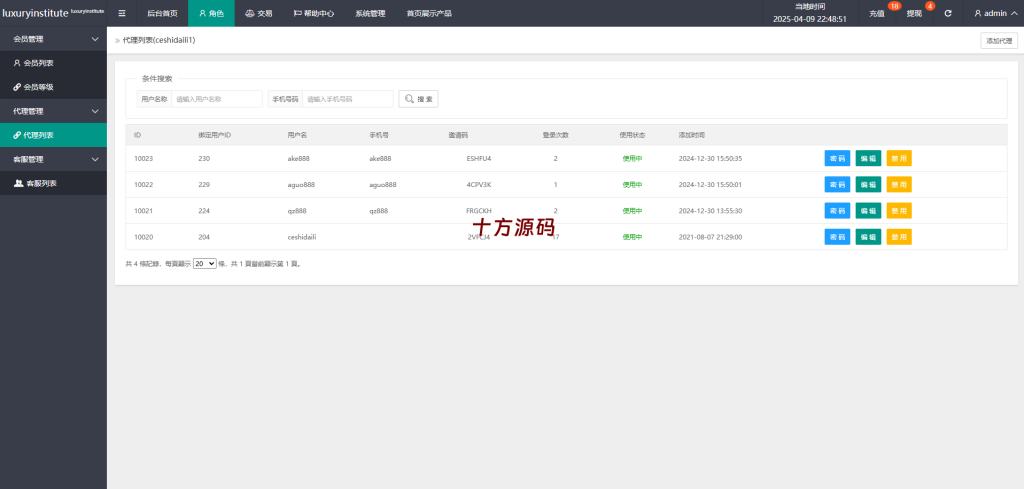Click the username cell ceshidaili
Screen dimensions: 1024x489
302,237
